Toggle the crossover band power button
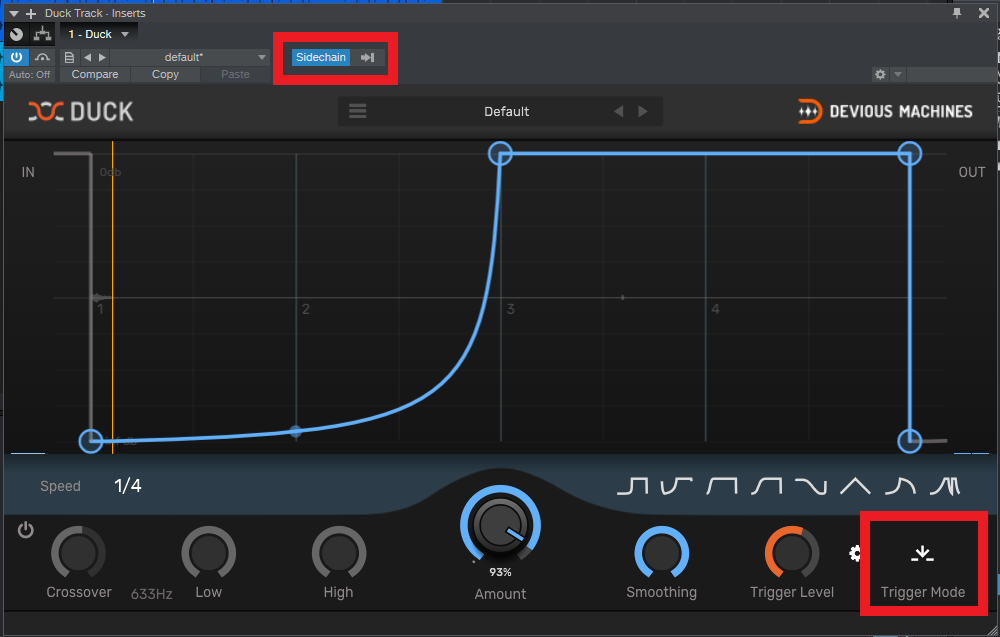Viewport: 1000px width, 637px height. click(x=26, y=530)
